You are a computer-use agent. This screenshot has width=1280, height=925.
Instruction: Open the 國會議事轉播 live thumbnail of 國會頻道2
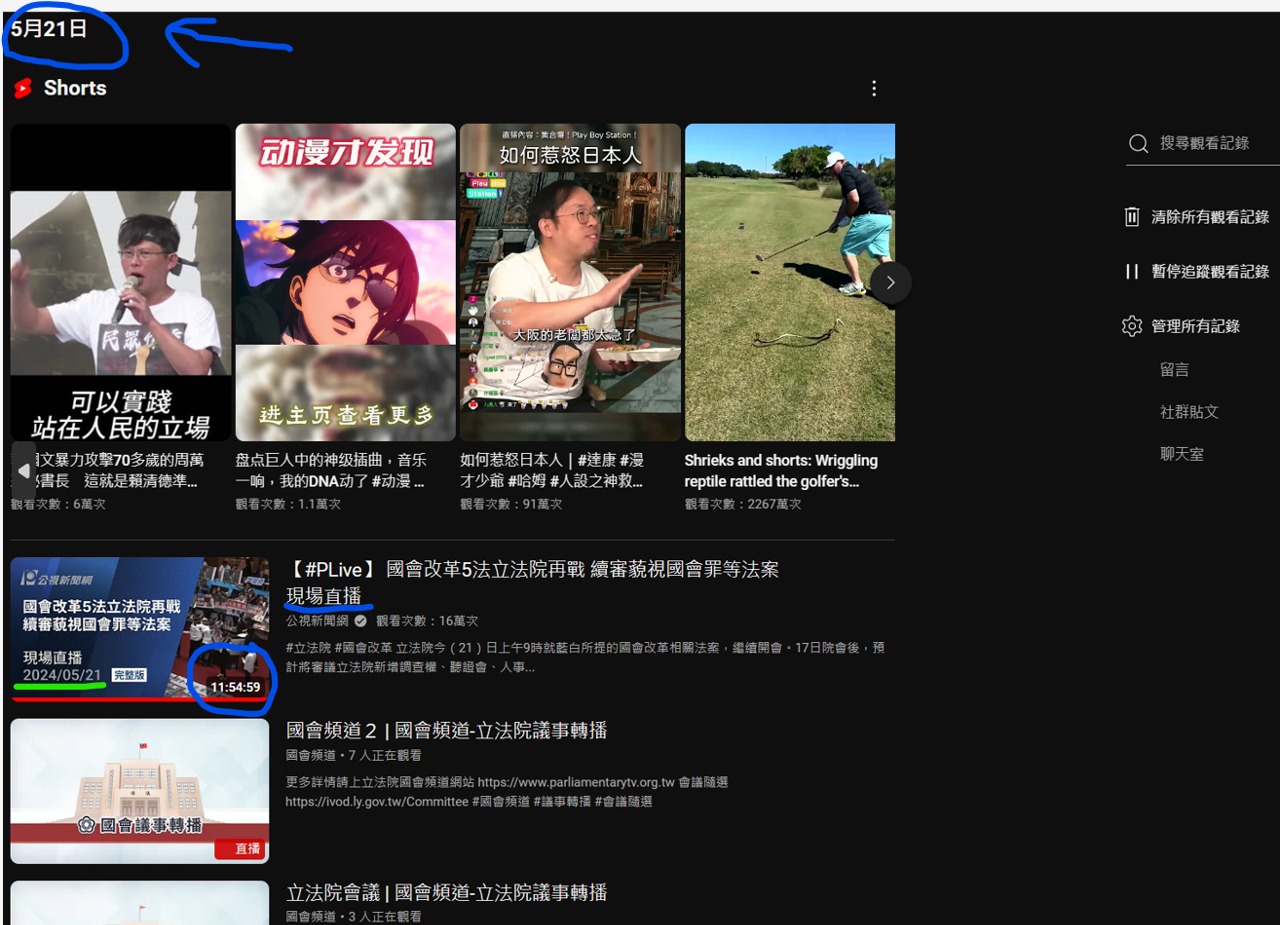click(140, 791)
